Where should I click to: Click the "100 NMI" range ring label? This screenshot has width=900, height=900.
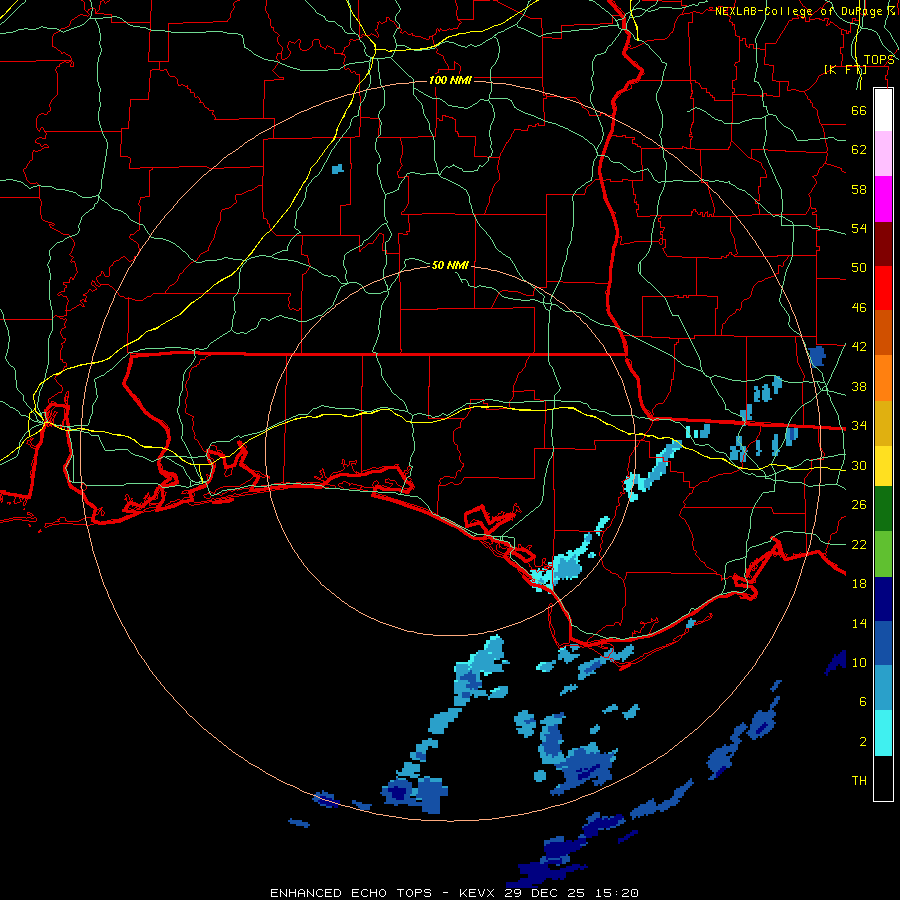point(450,80)
